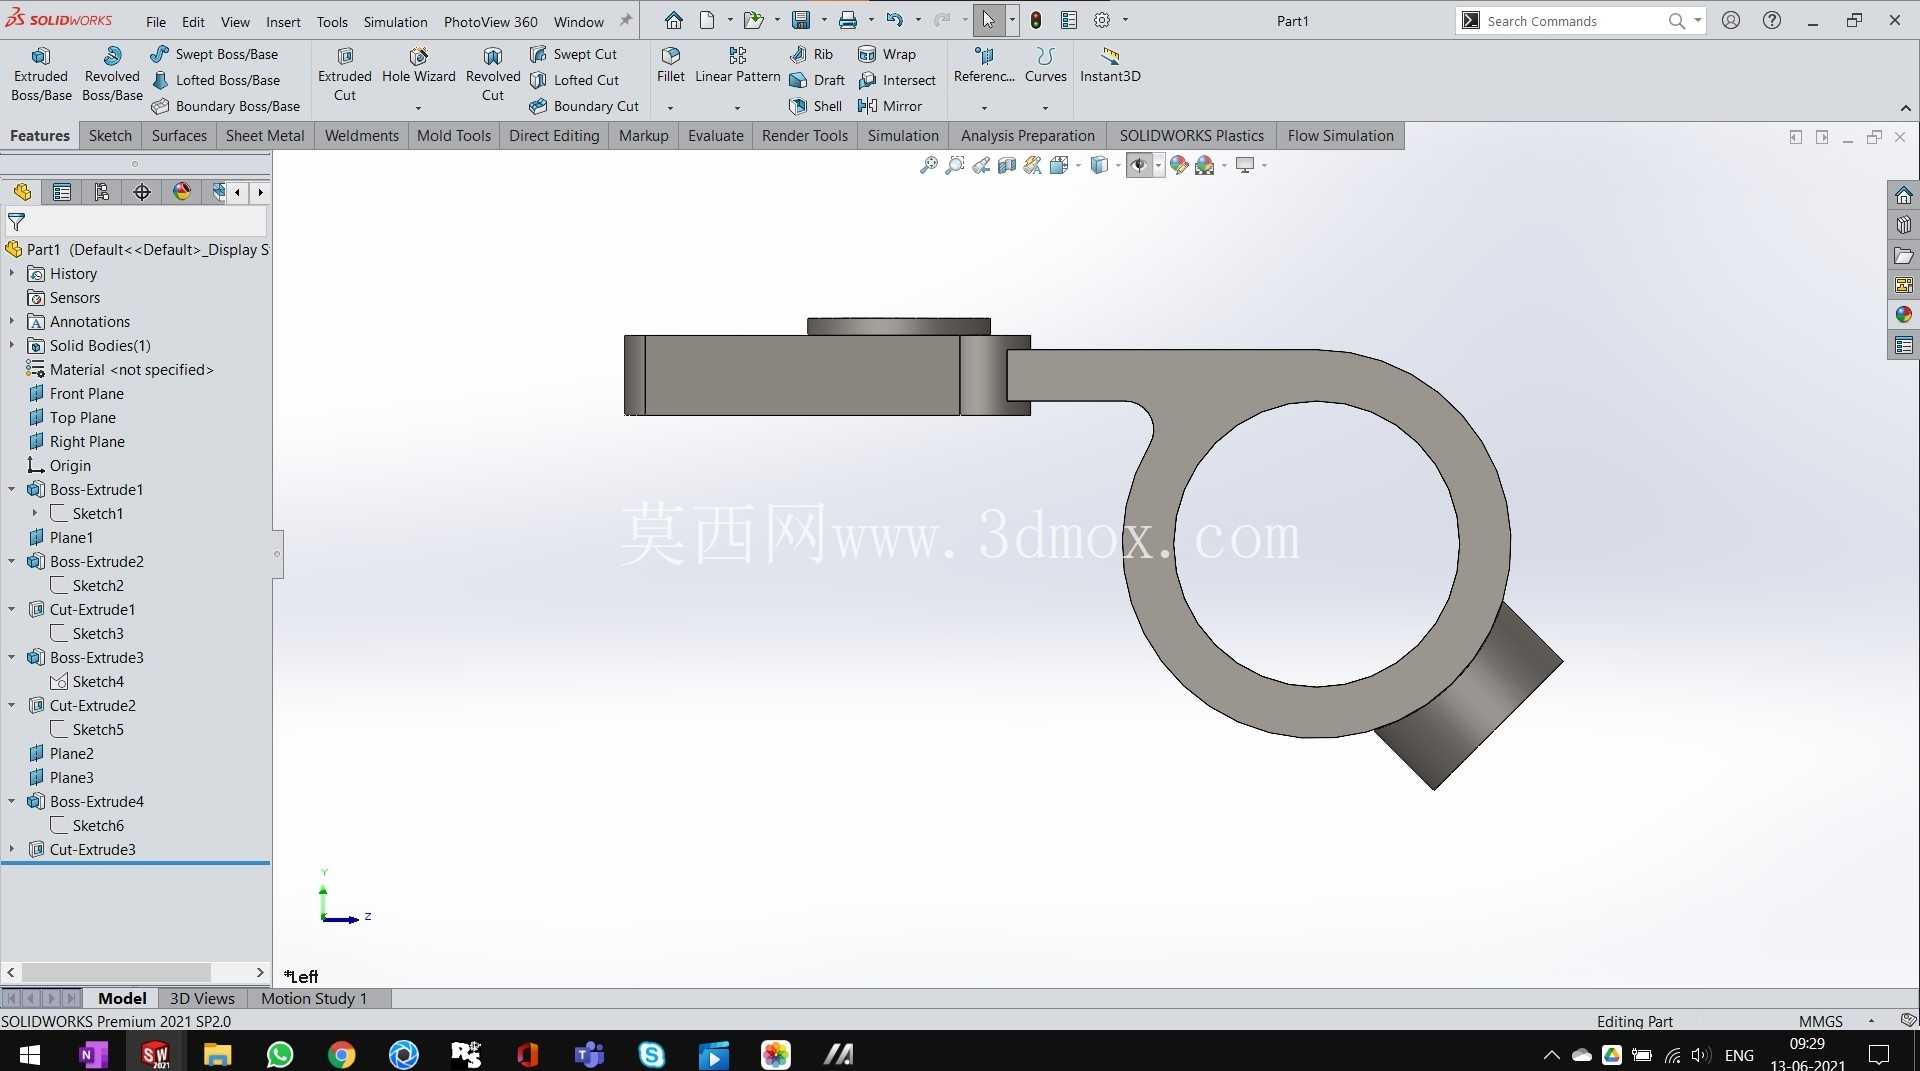
Task: Click the Rebuild traffic light icon
Action: (1036, 20)
